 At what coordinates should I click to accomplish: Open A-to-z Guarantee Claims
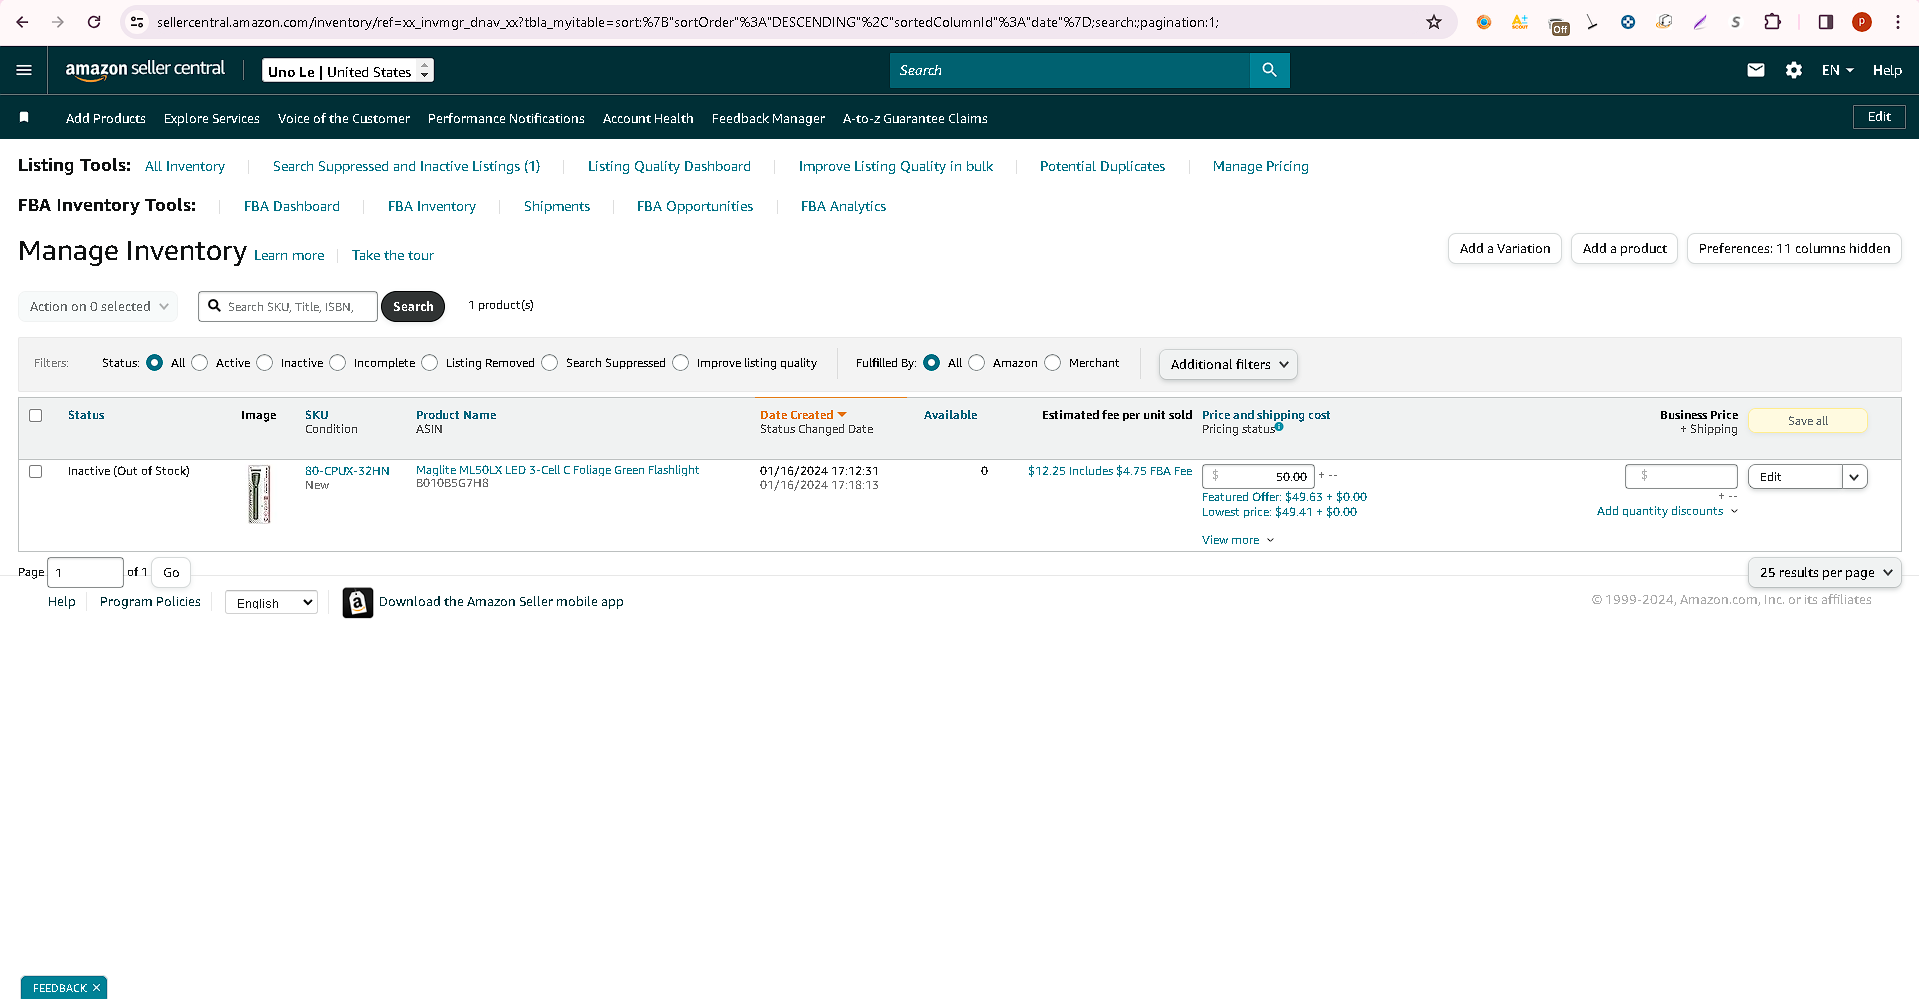[915, 118]
